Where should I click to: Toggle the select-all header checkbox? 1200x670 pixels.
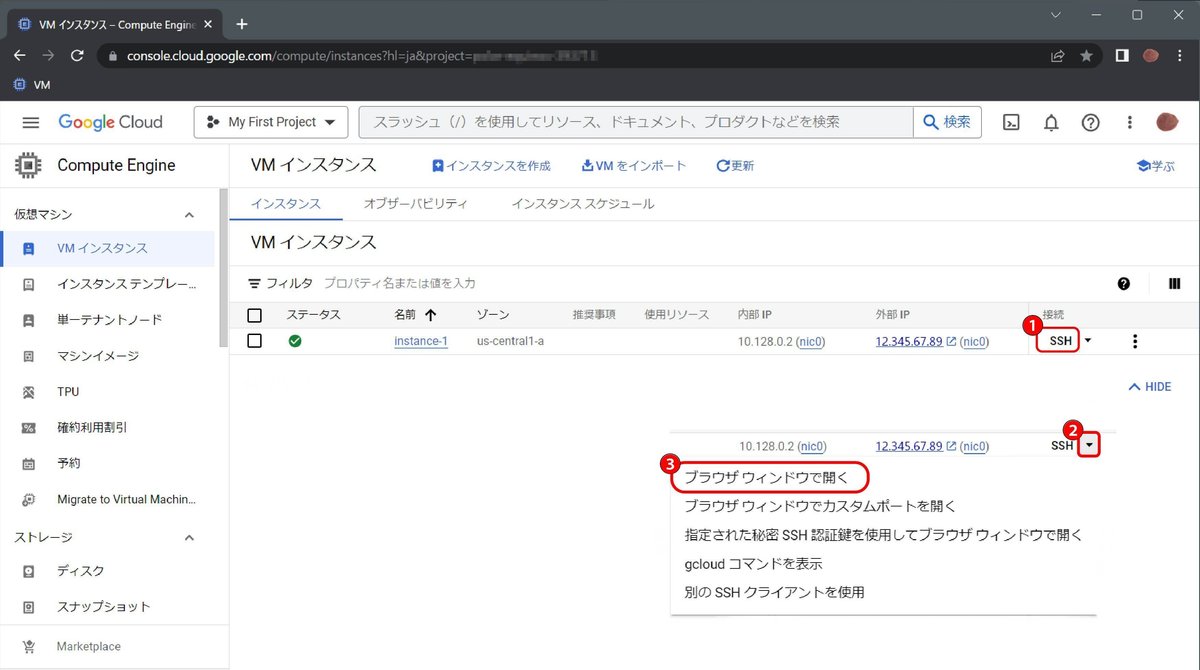pyautogui.click(x=254, y=315)
